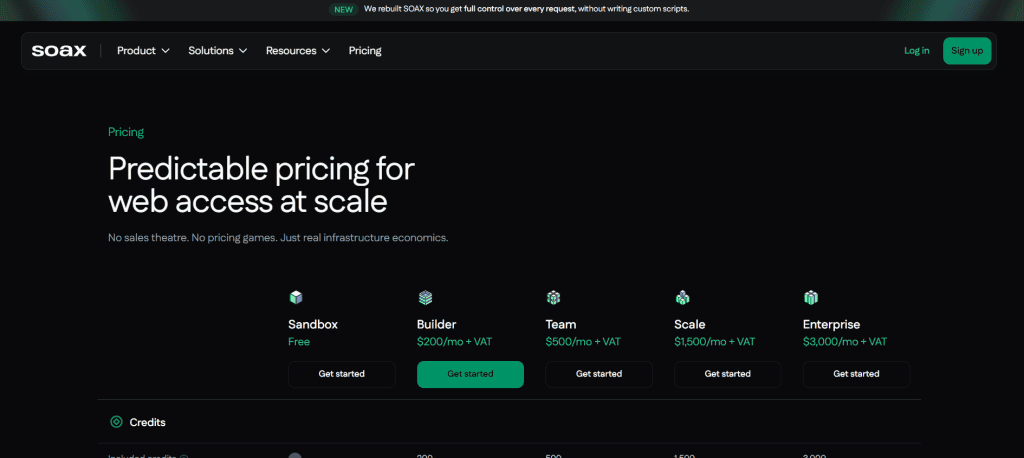Screen dimensions: 1024x458
Task: Select Get started under Builder plan
Action: point(470,374)
